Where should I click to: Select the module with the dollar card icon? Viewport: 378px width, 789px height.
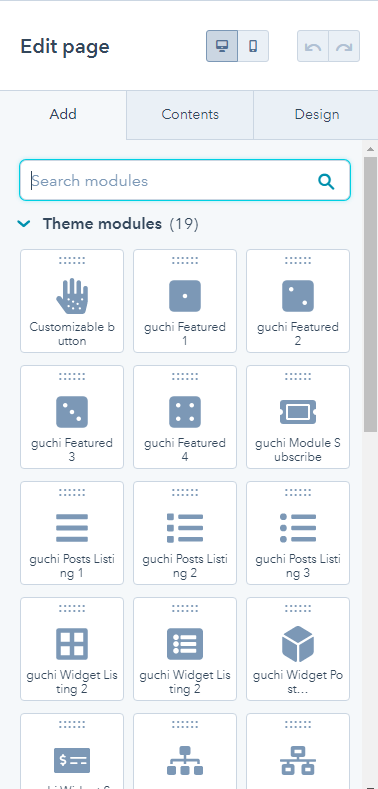coord(72,751)
